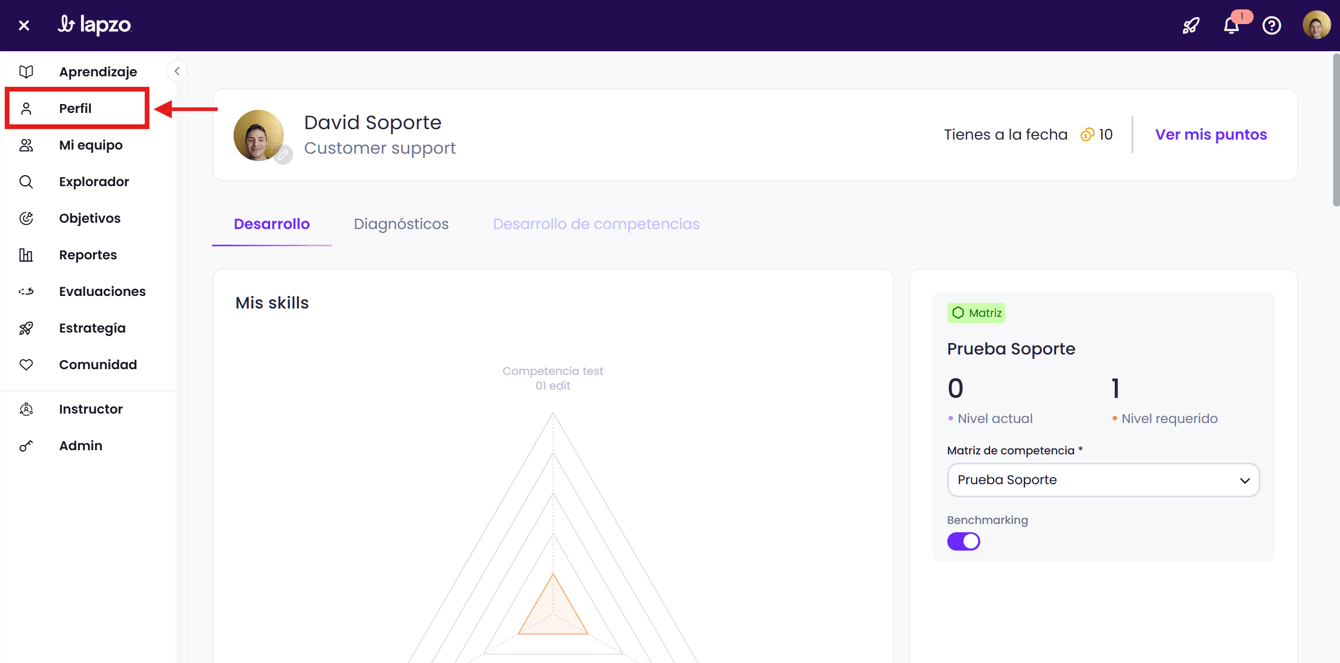Image resolution: width=1340 pixels, height=663 pixels.
Task: Click the Explorador search icon
Action: point(26,182)
